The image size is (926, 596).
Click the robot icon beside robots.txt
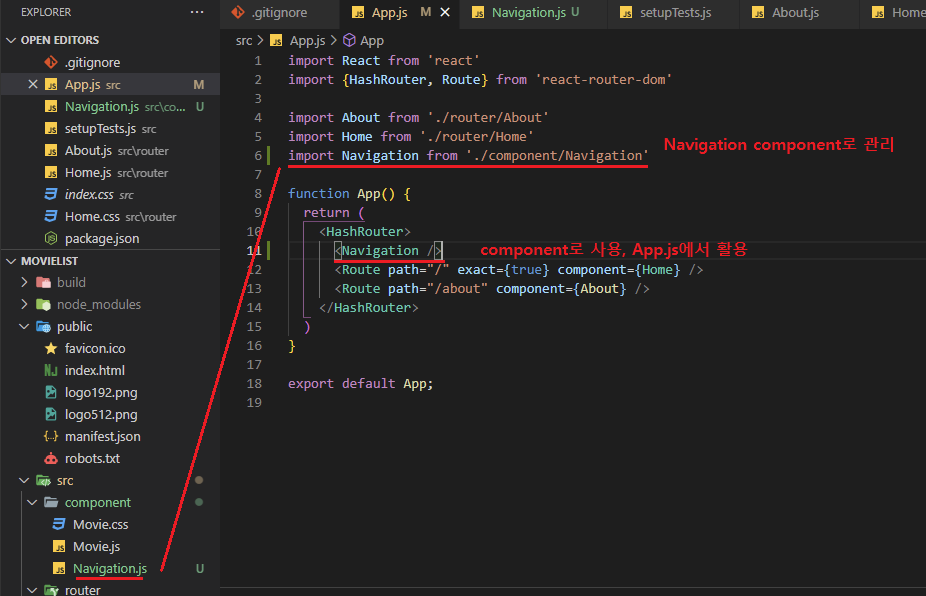(x=51, y=458)
